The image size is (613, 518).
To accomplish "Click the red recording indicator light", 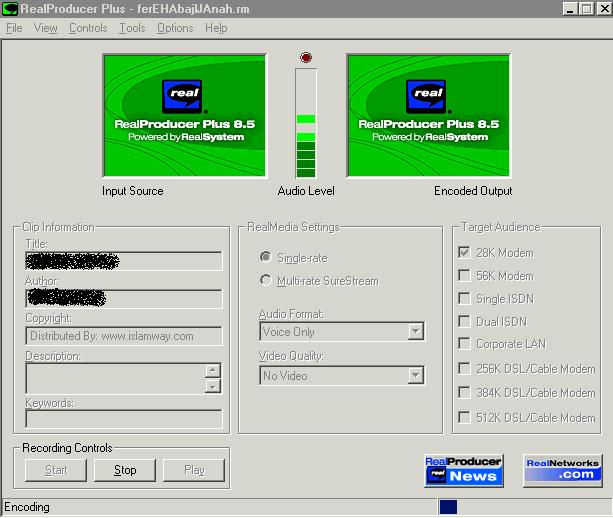I will tap(306, 57).
